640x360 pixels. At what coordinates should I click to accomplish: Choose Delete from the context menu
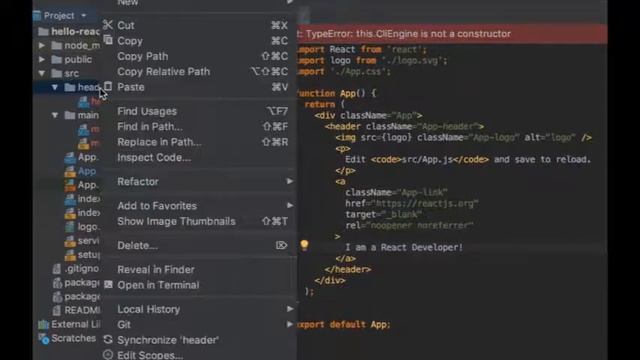[198, 246]
